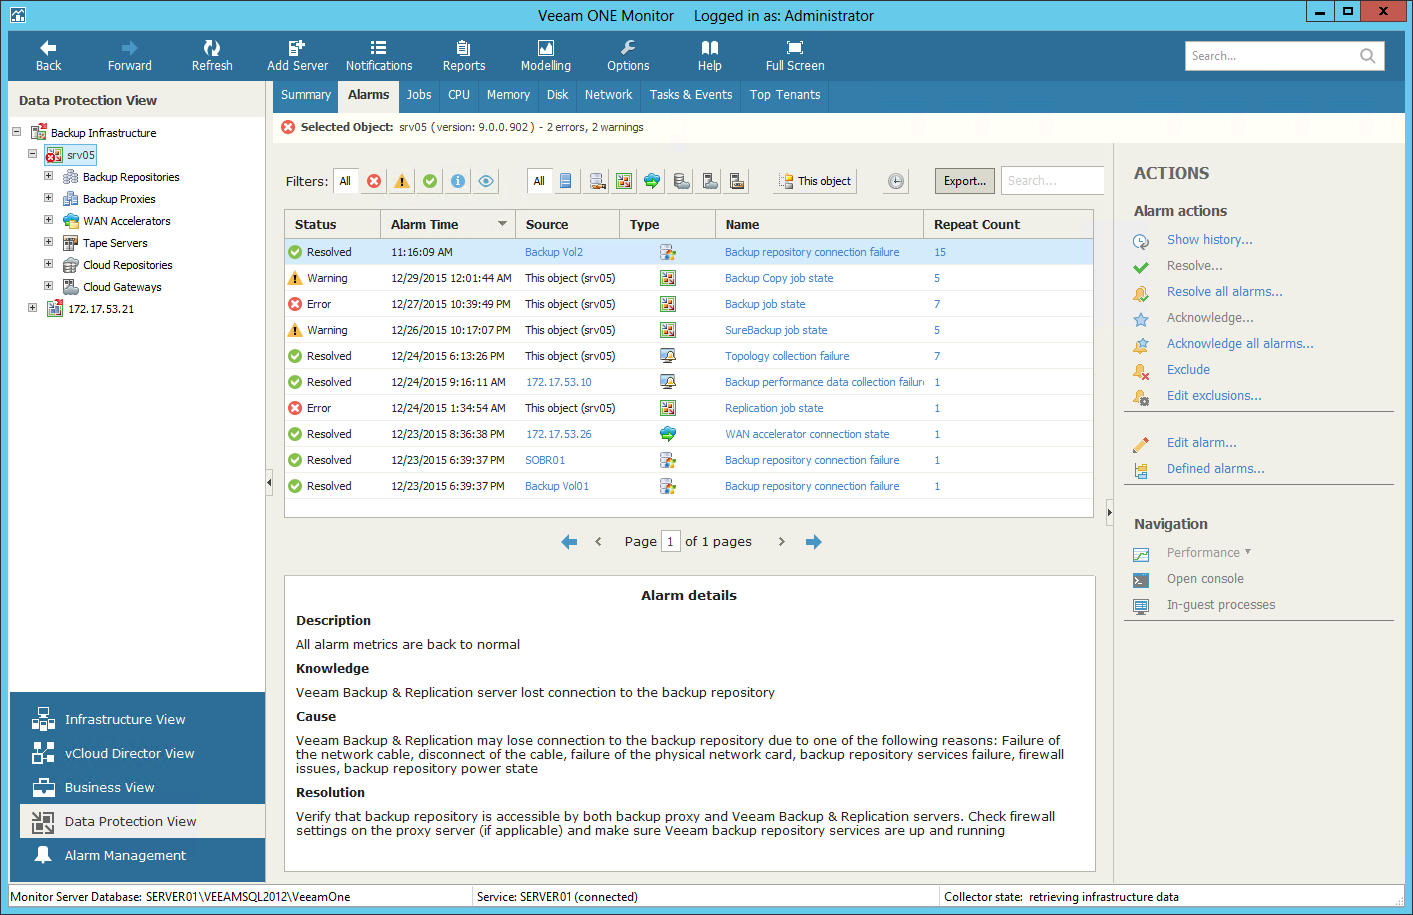Expand the Tape Servers node
This screenshot has height=915, width=1413.
point(48,242)
